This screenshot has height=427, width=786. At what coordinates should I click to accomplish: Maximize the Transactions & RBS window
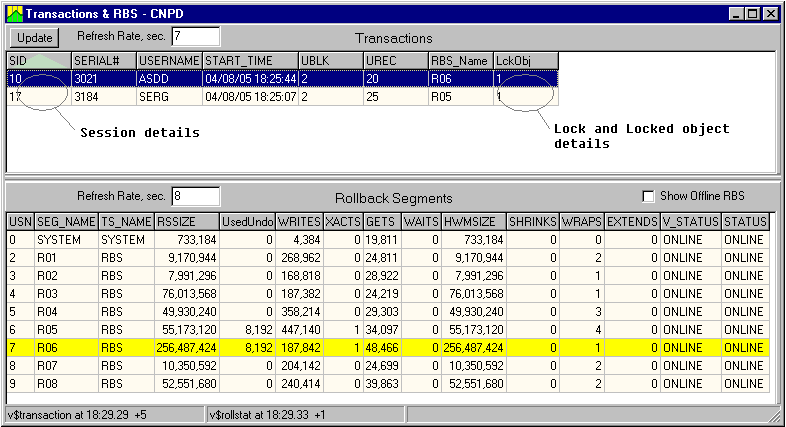[x=752, y=14]
